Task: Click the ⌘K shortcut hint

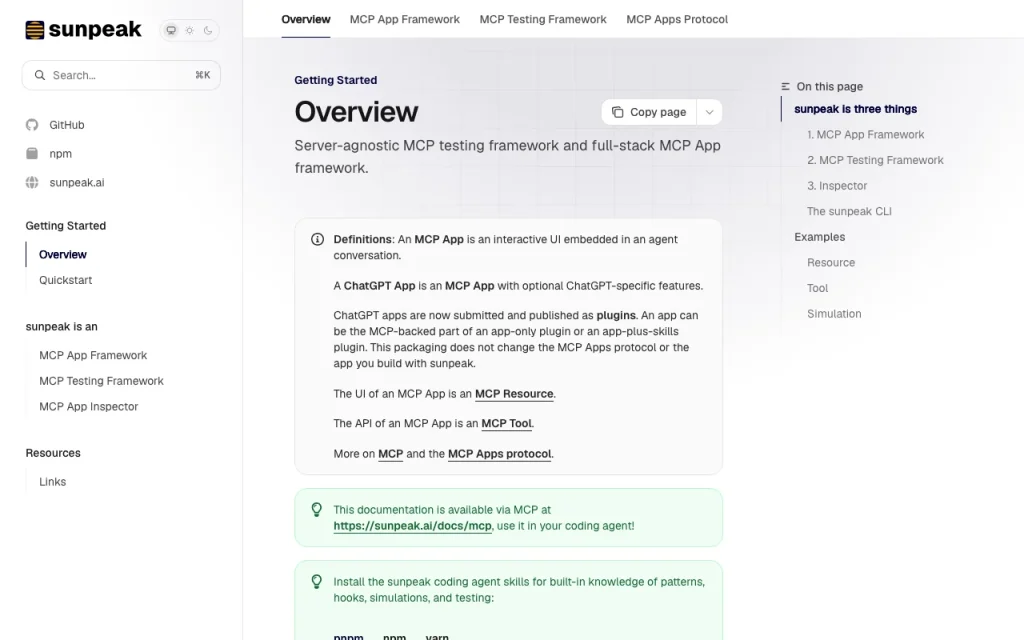Action: click(202, 75)
